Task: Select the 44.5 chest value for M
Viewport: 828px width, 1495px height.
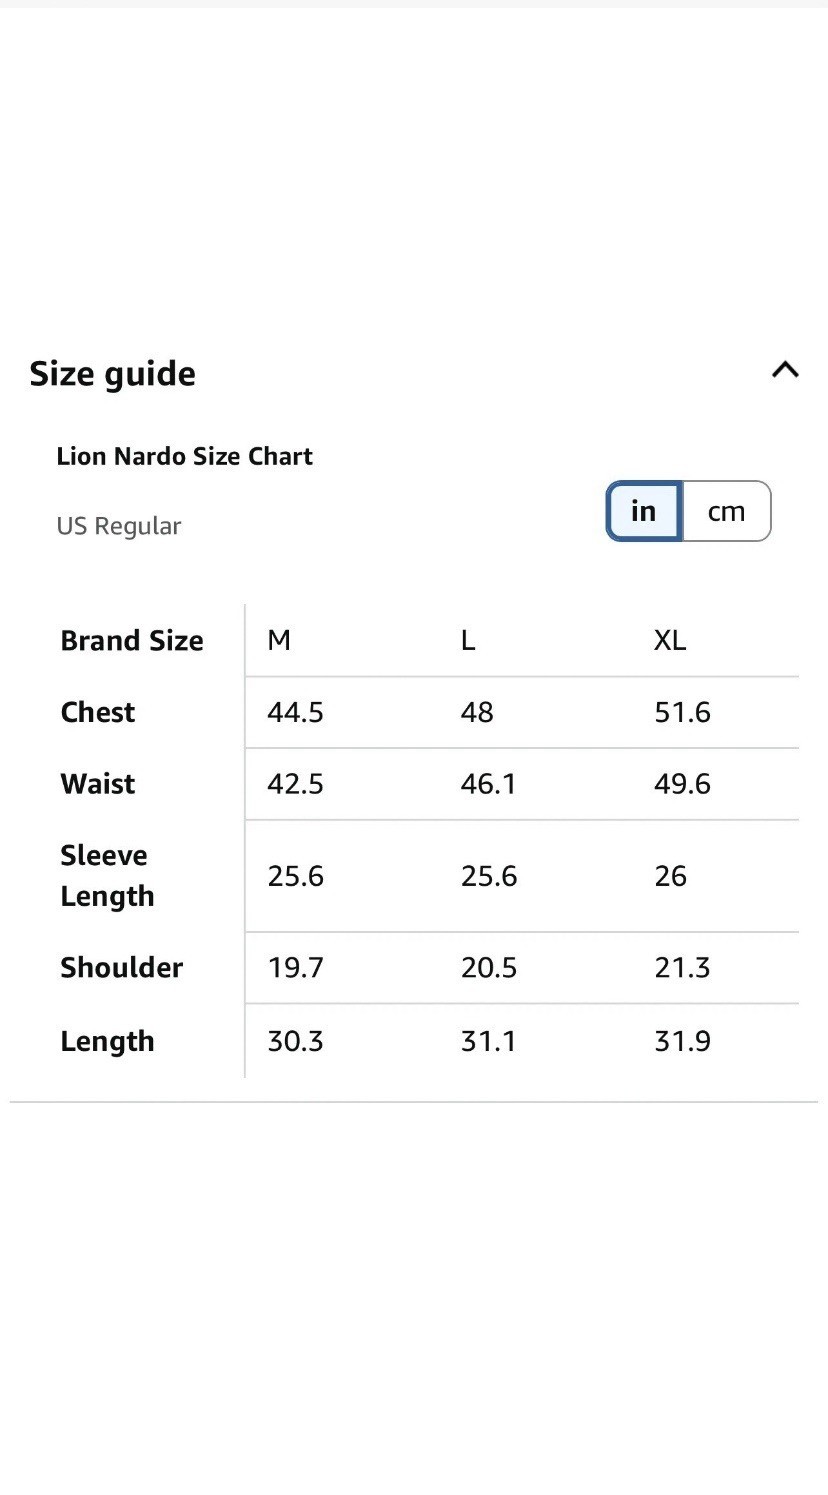Action: 295,712
